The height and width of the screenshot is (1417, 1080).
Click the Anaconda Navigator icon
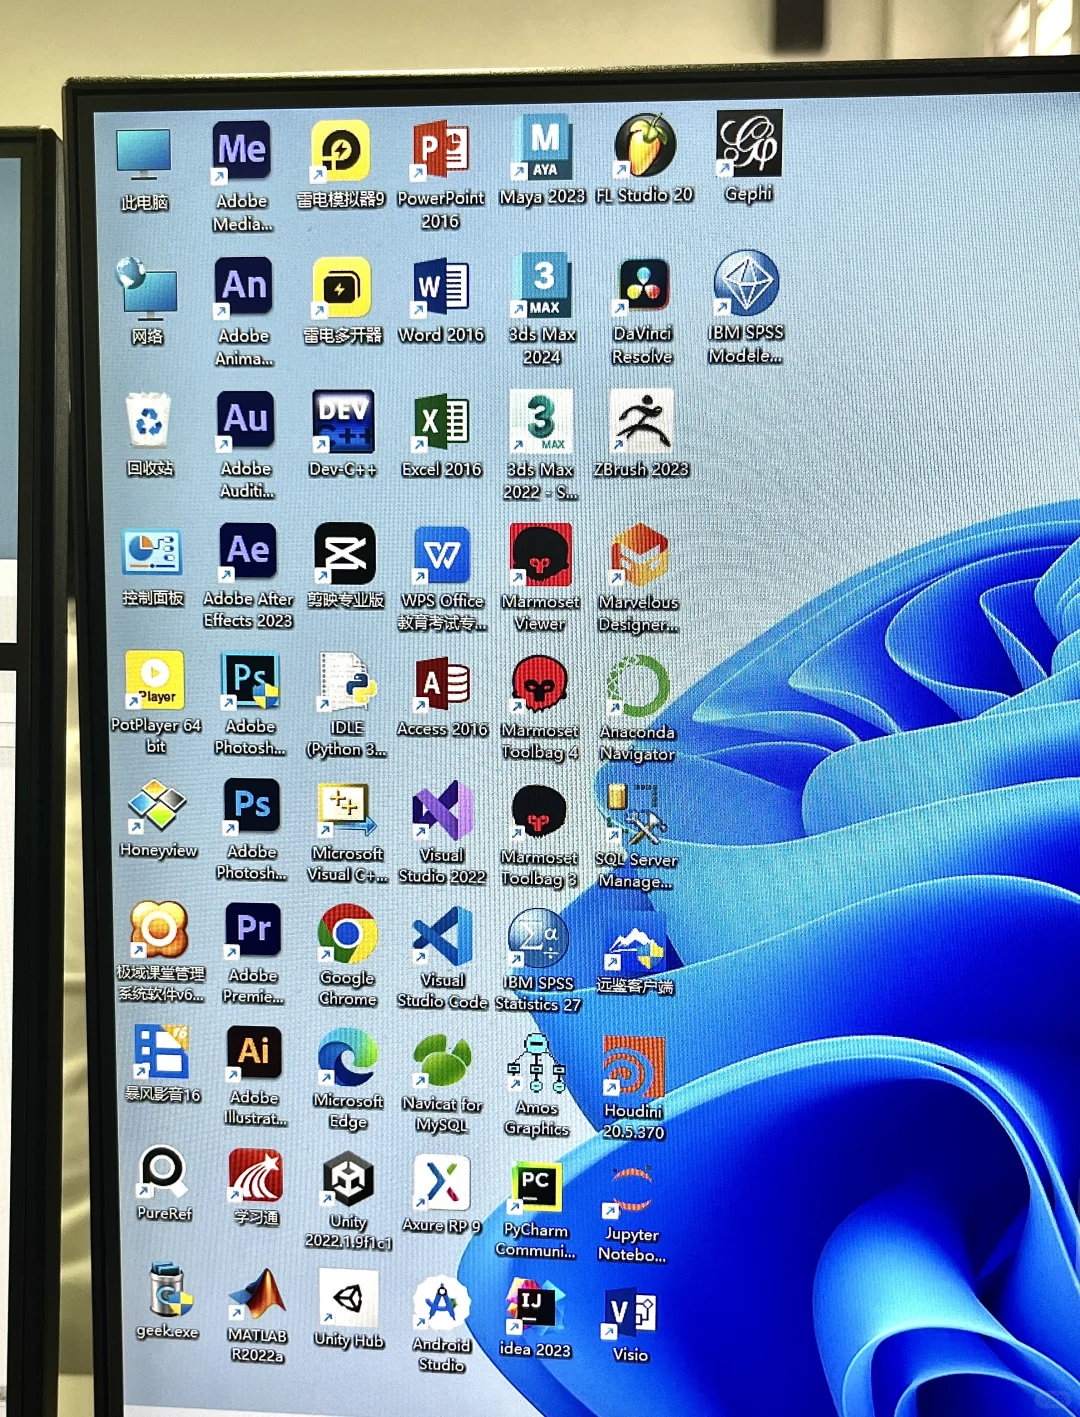coord(638,687)
